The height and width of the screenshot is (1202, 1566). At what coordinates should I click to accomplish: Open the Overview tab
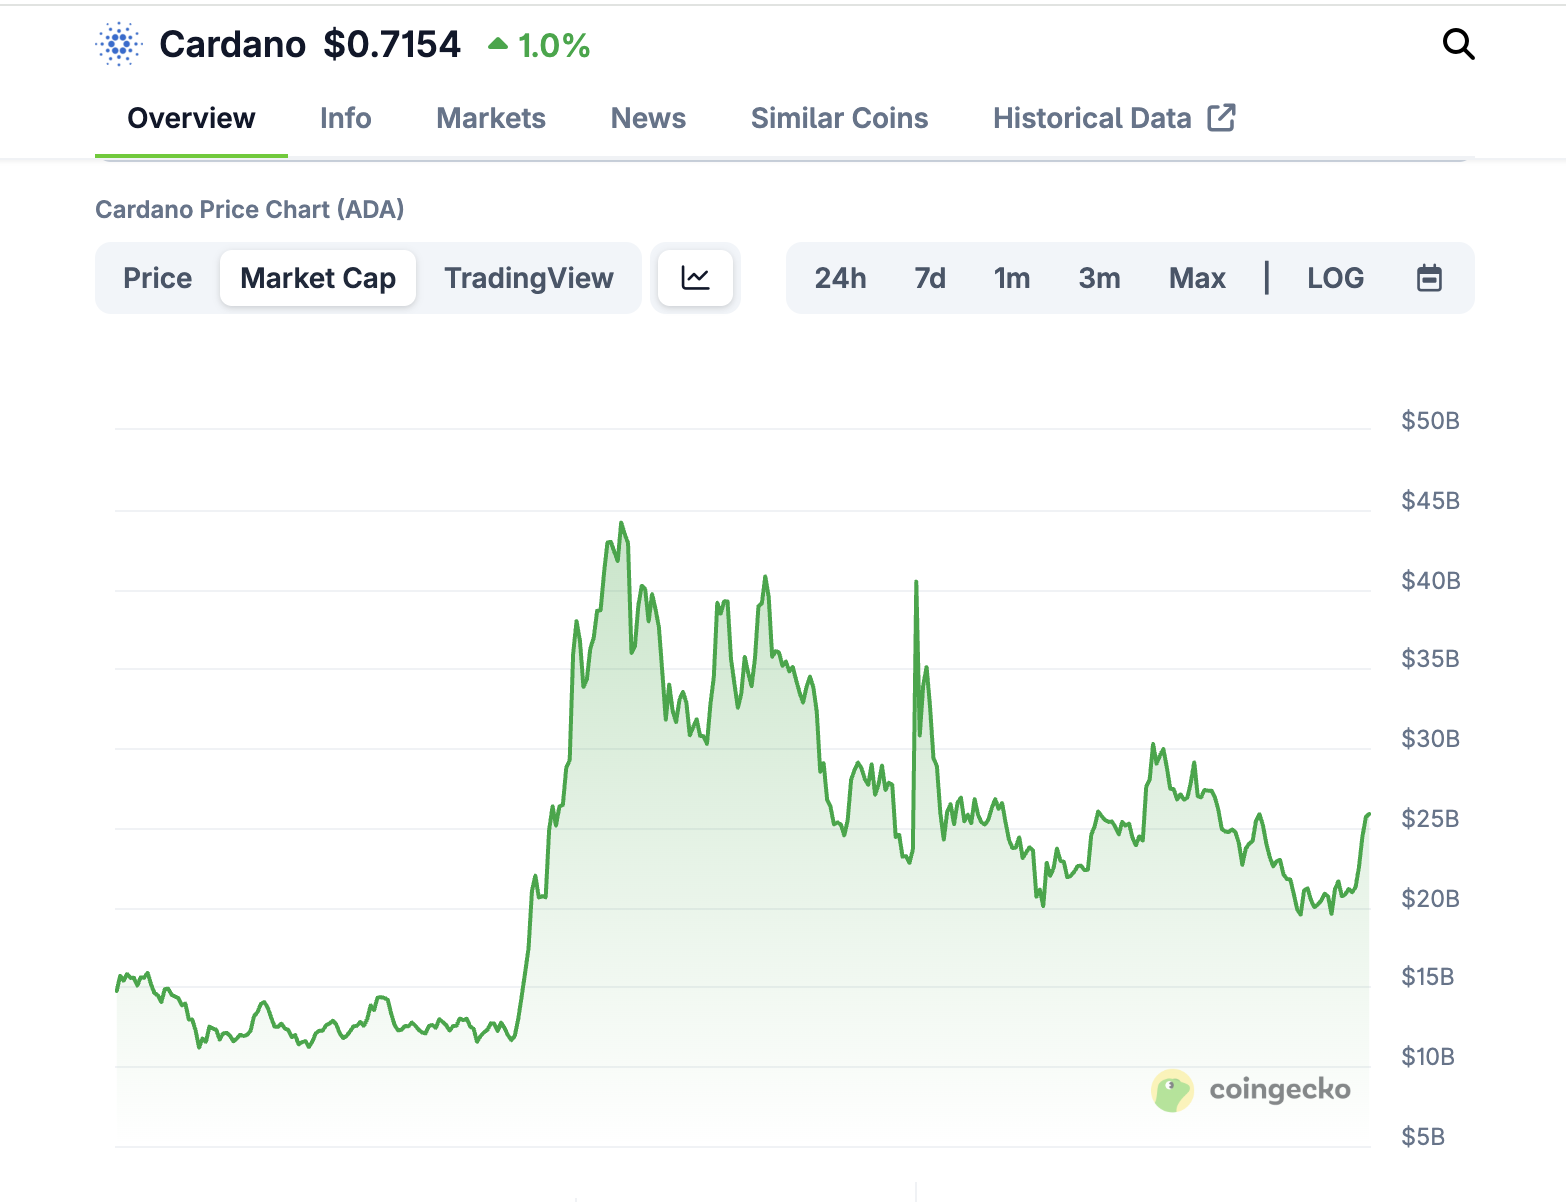tap(191, 118)
